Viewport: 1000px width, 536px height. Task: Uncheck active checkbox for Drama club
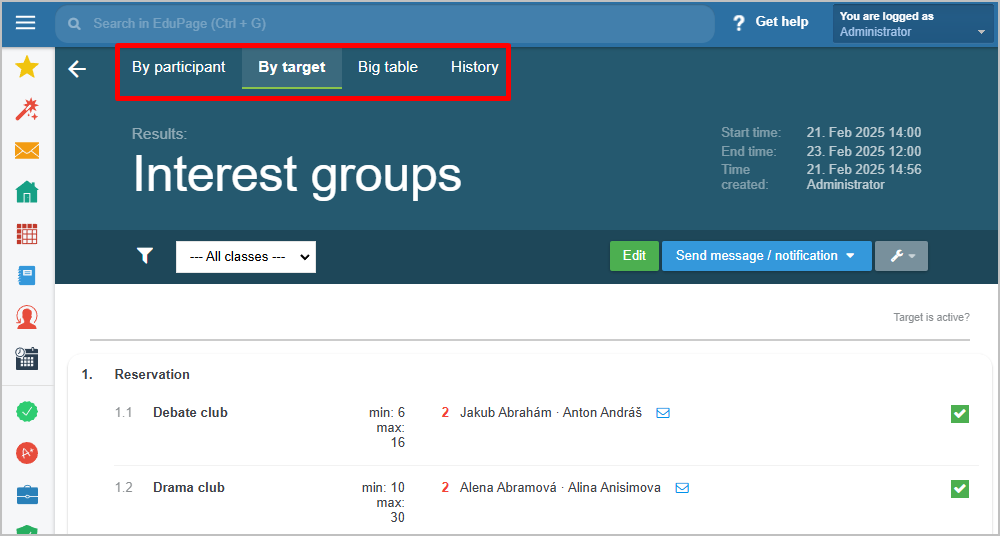click(959, 489)
